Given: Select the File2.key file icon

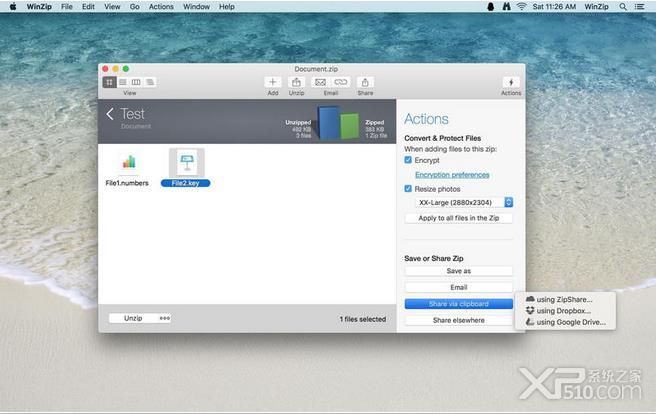Looking at the screenshot, I should pyautogui.click(x=187, y=162).
